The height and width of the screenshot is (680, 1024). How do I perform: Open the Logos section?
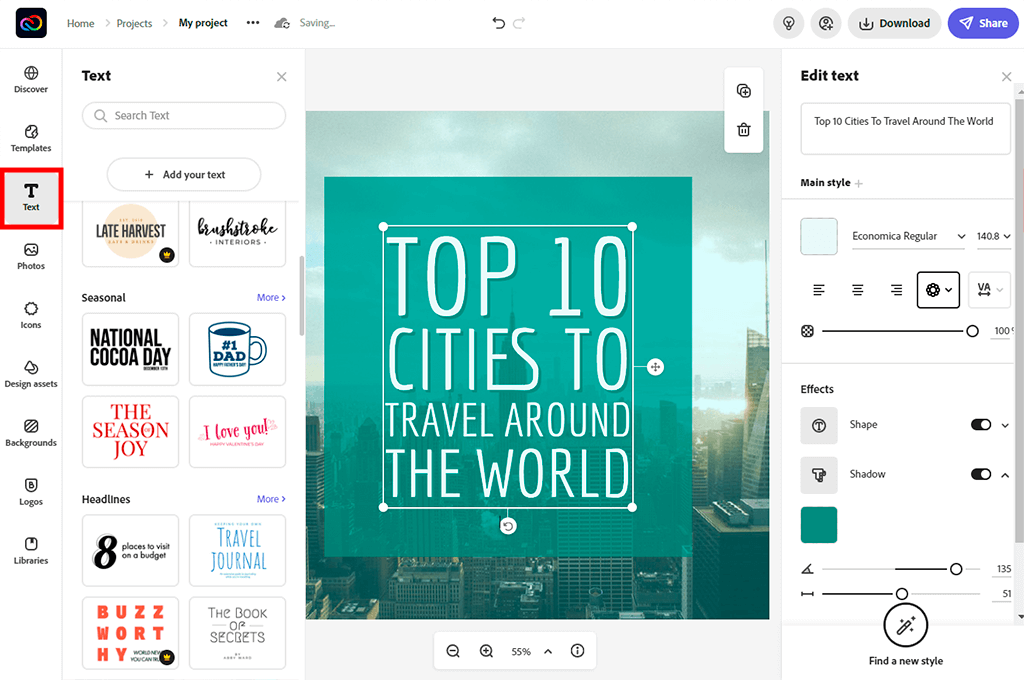click(31, 492)
